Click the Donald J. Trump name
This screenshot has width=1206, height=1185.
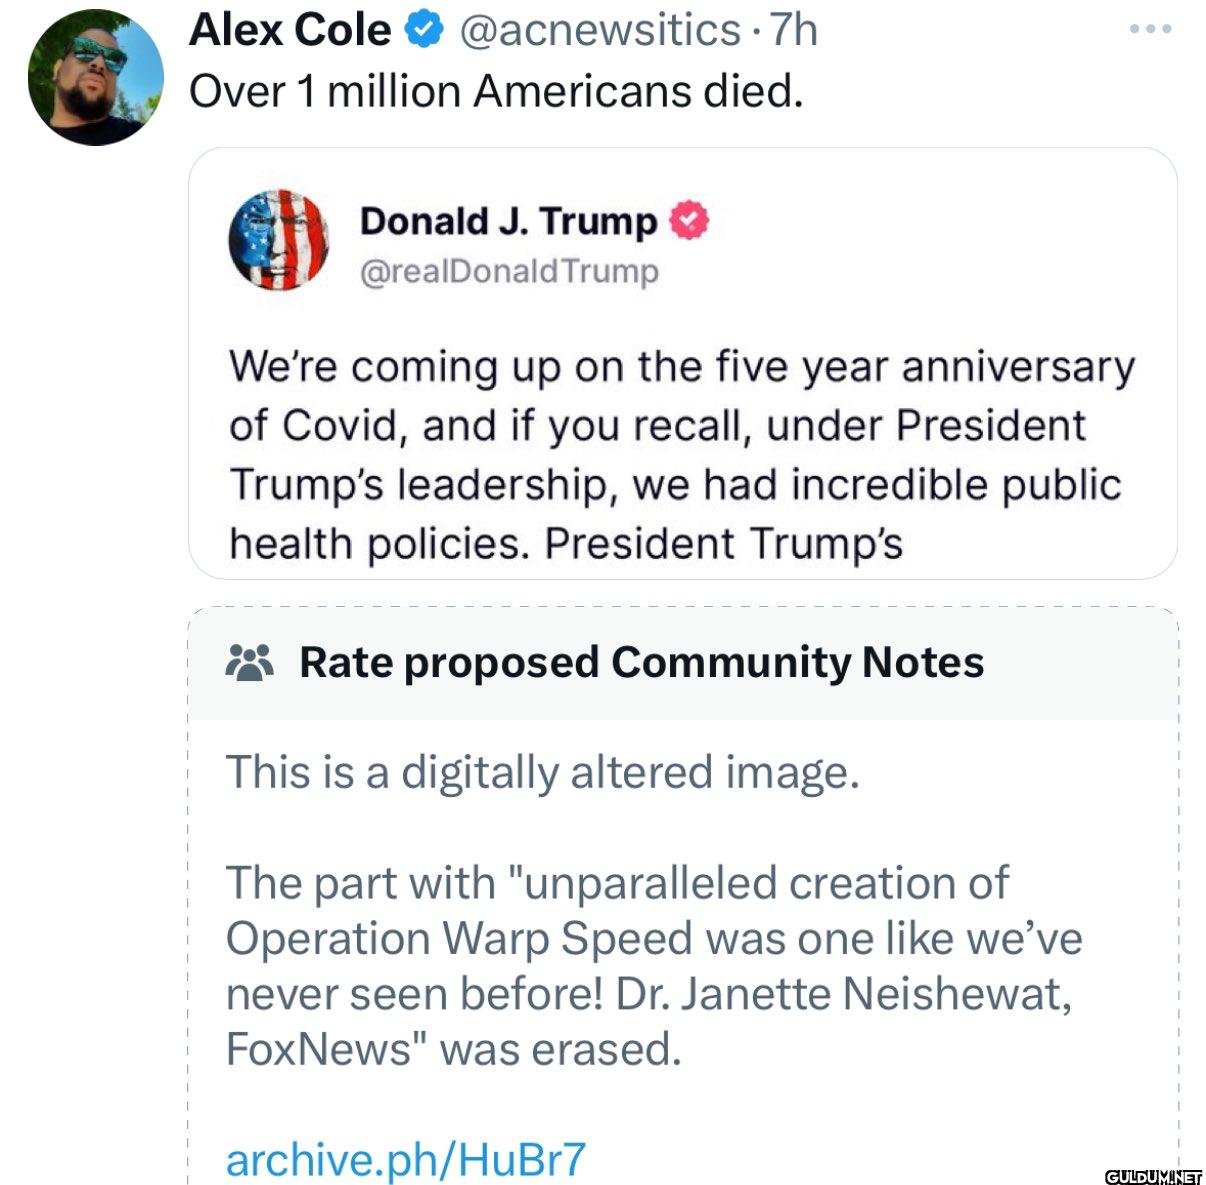[x=508, y=221]
